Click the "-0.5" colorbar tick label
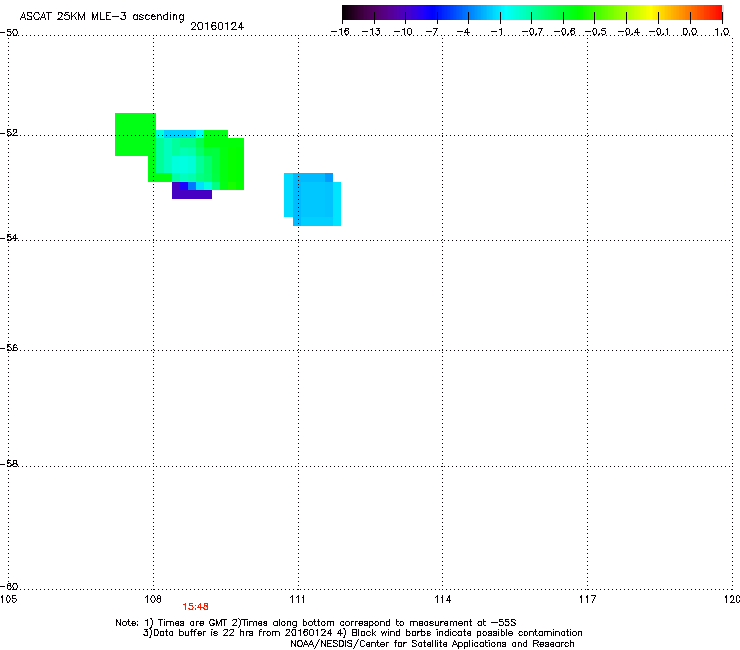The height and width of the screenshot is (650, 740). coord(596,32)
